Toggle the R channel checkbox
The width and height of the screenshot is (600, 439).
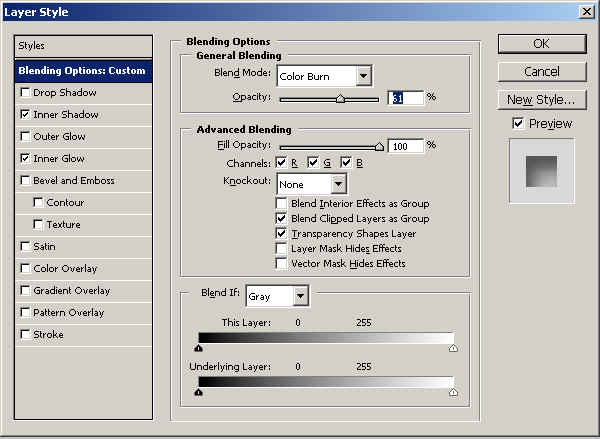(x=281, y=163)
